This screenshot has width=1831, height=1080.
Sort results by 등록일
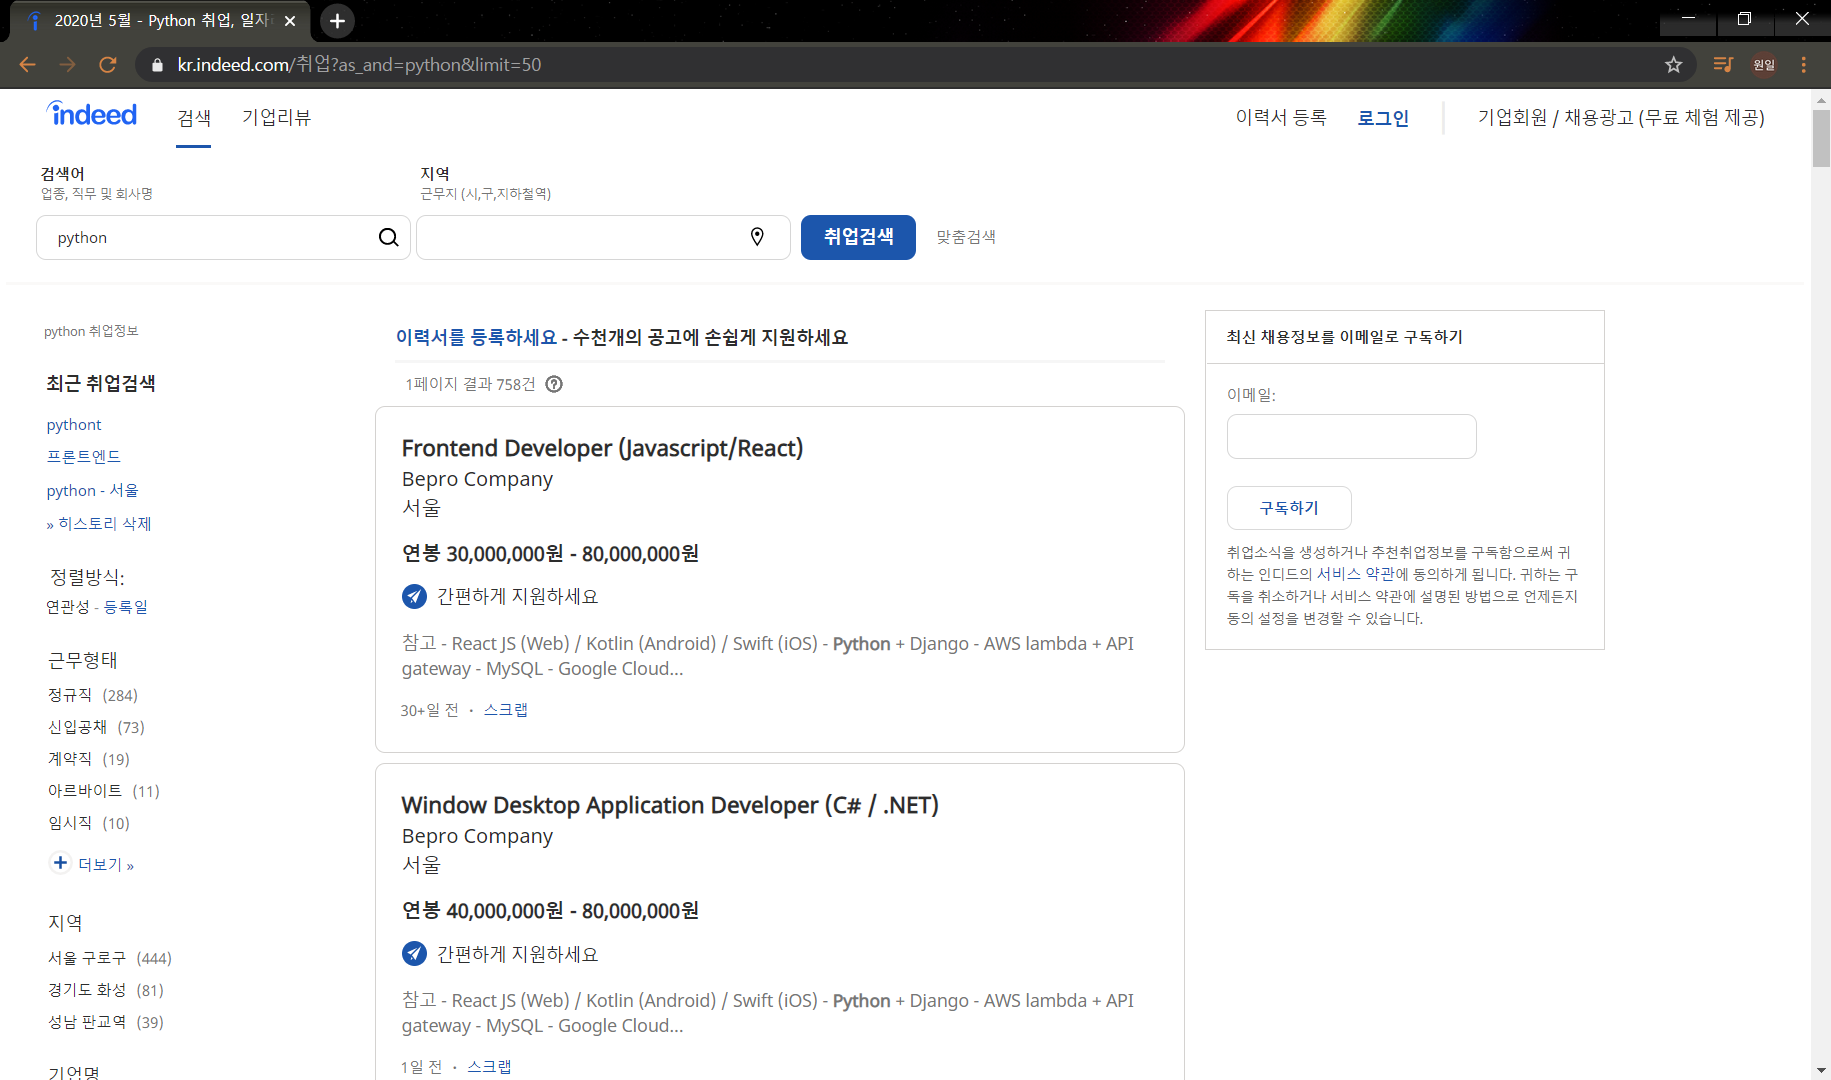[126, 607]
